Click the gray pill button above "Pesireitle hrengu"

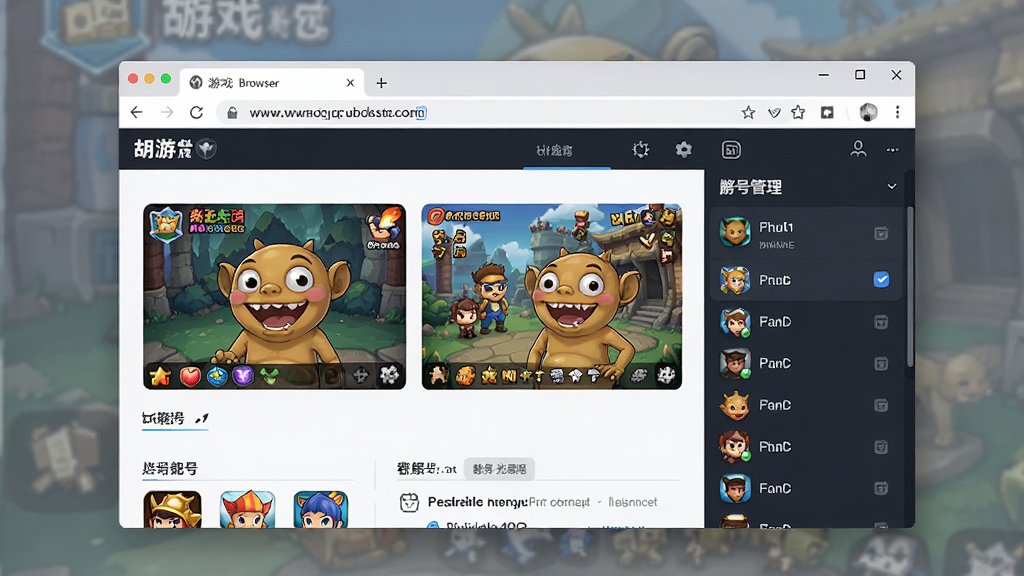[x=499, y=469]
